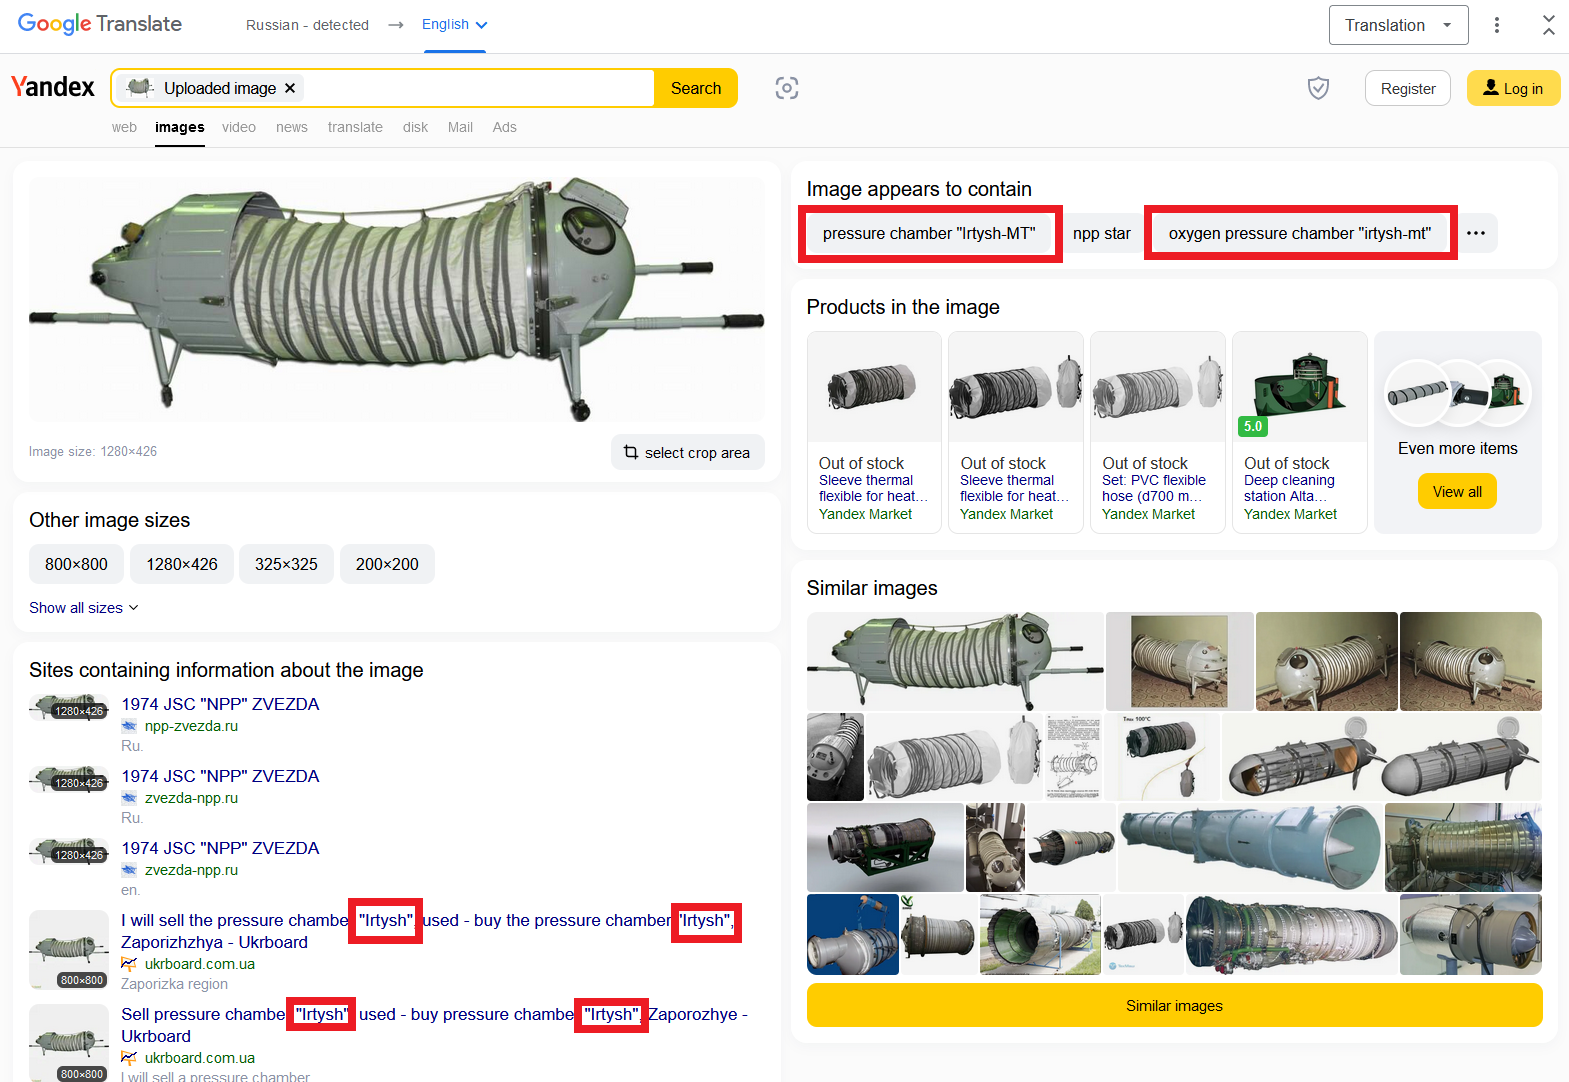The height and width of the screenshot is (1082, 1569).
Task: Open search-by-image camera icon
Action: pos(787,88)
